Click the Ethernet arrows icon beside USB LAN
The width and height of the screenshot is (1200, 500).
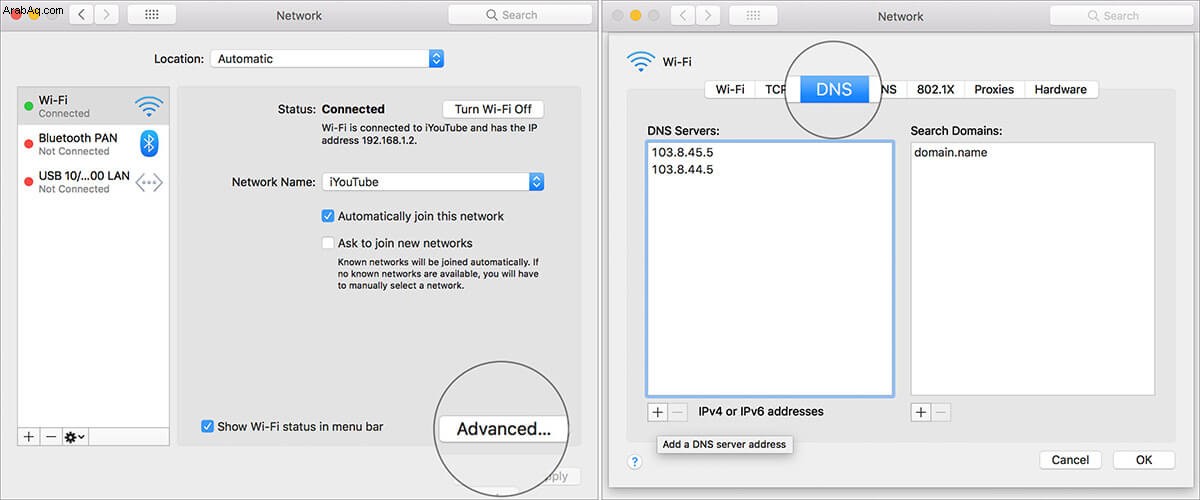(149, 182)
